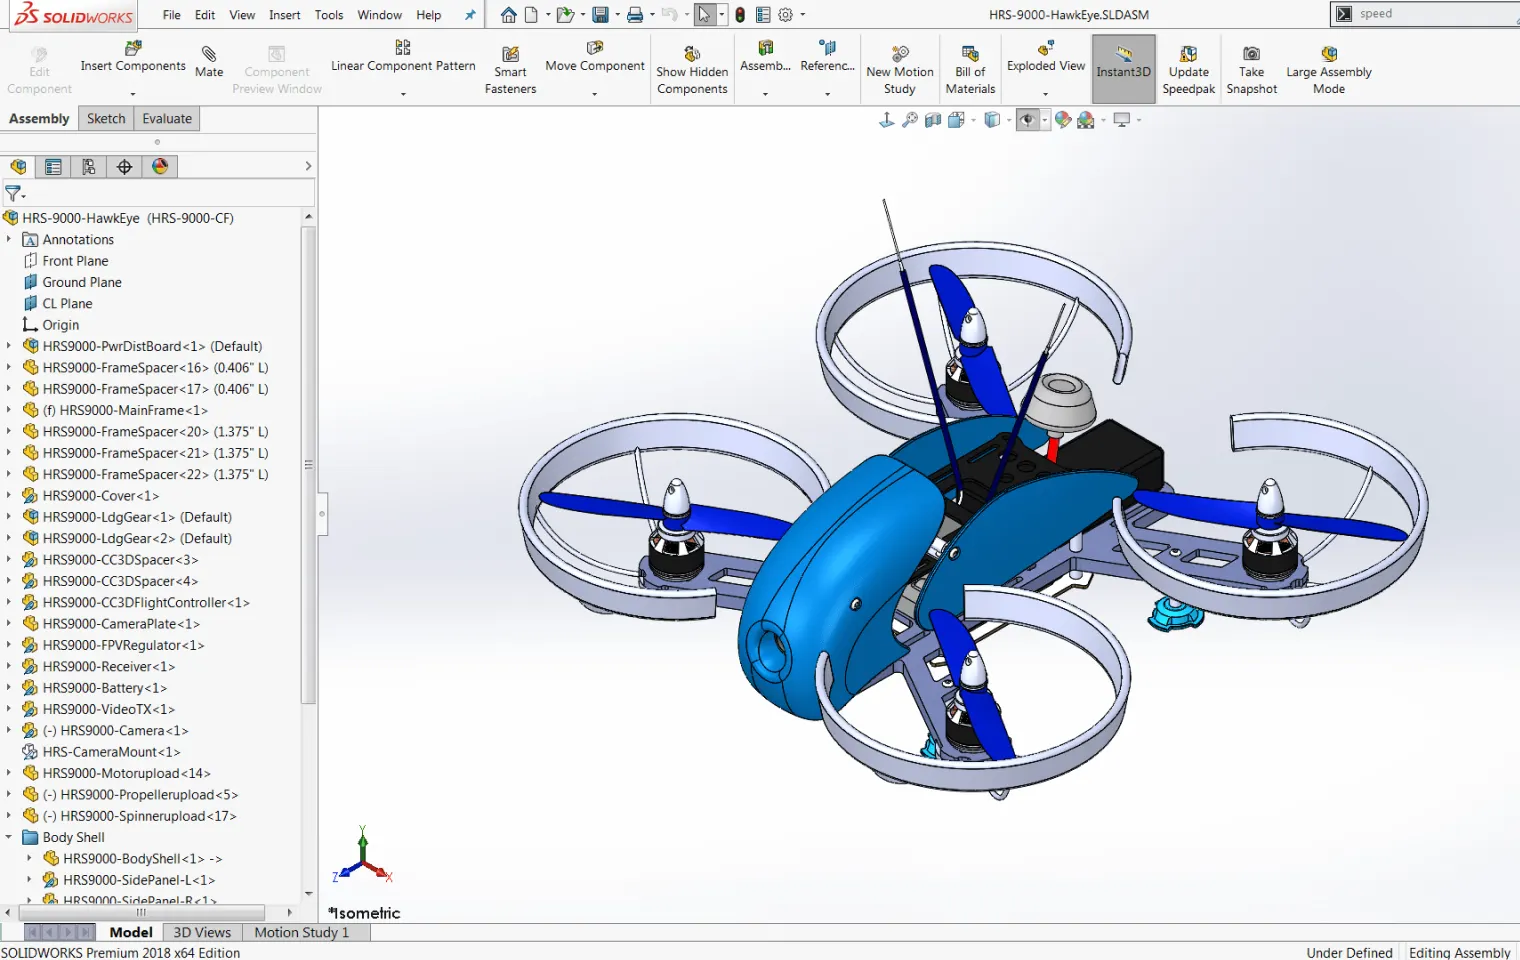Expand the HRS9000-PwrDistBoard<1> tree node
Screen dimensions: 1520x960
pos(9,346)
